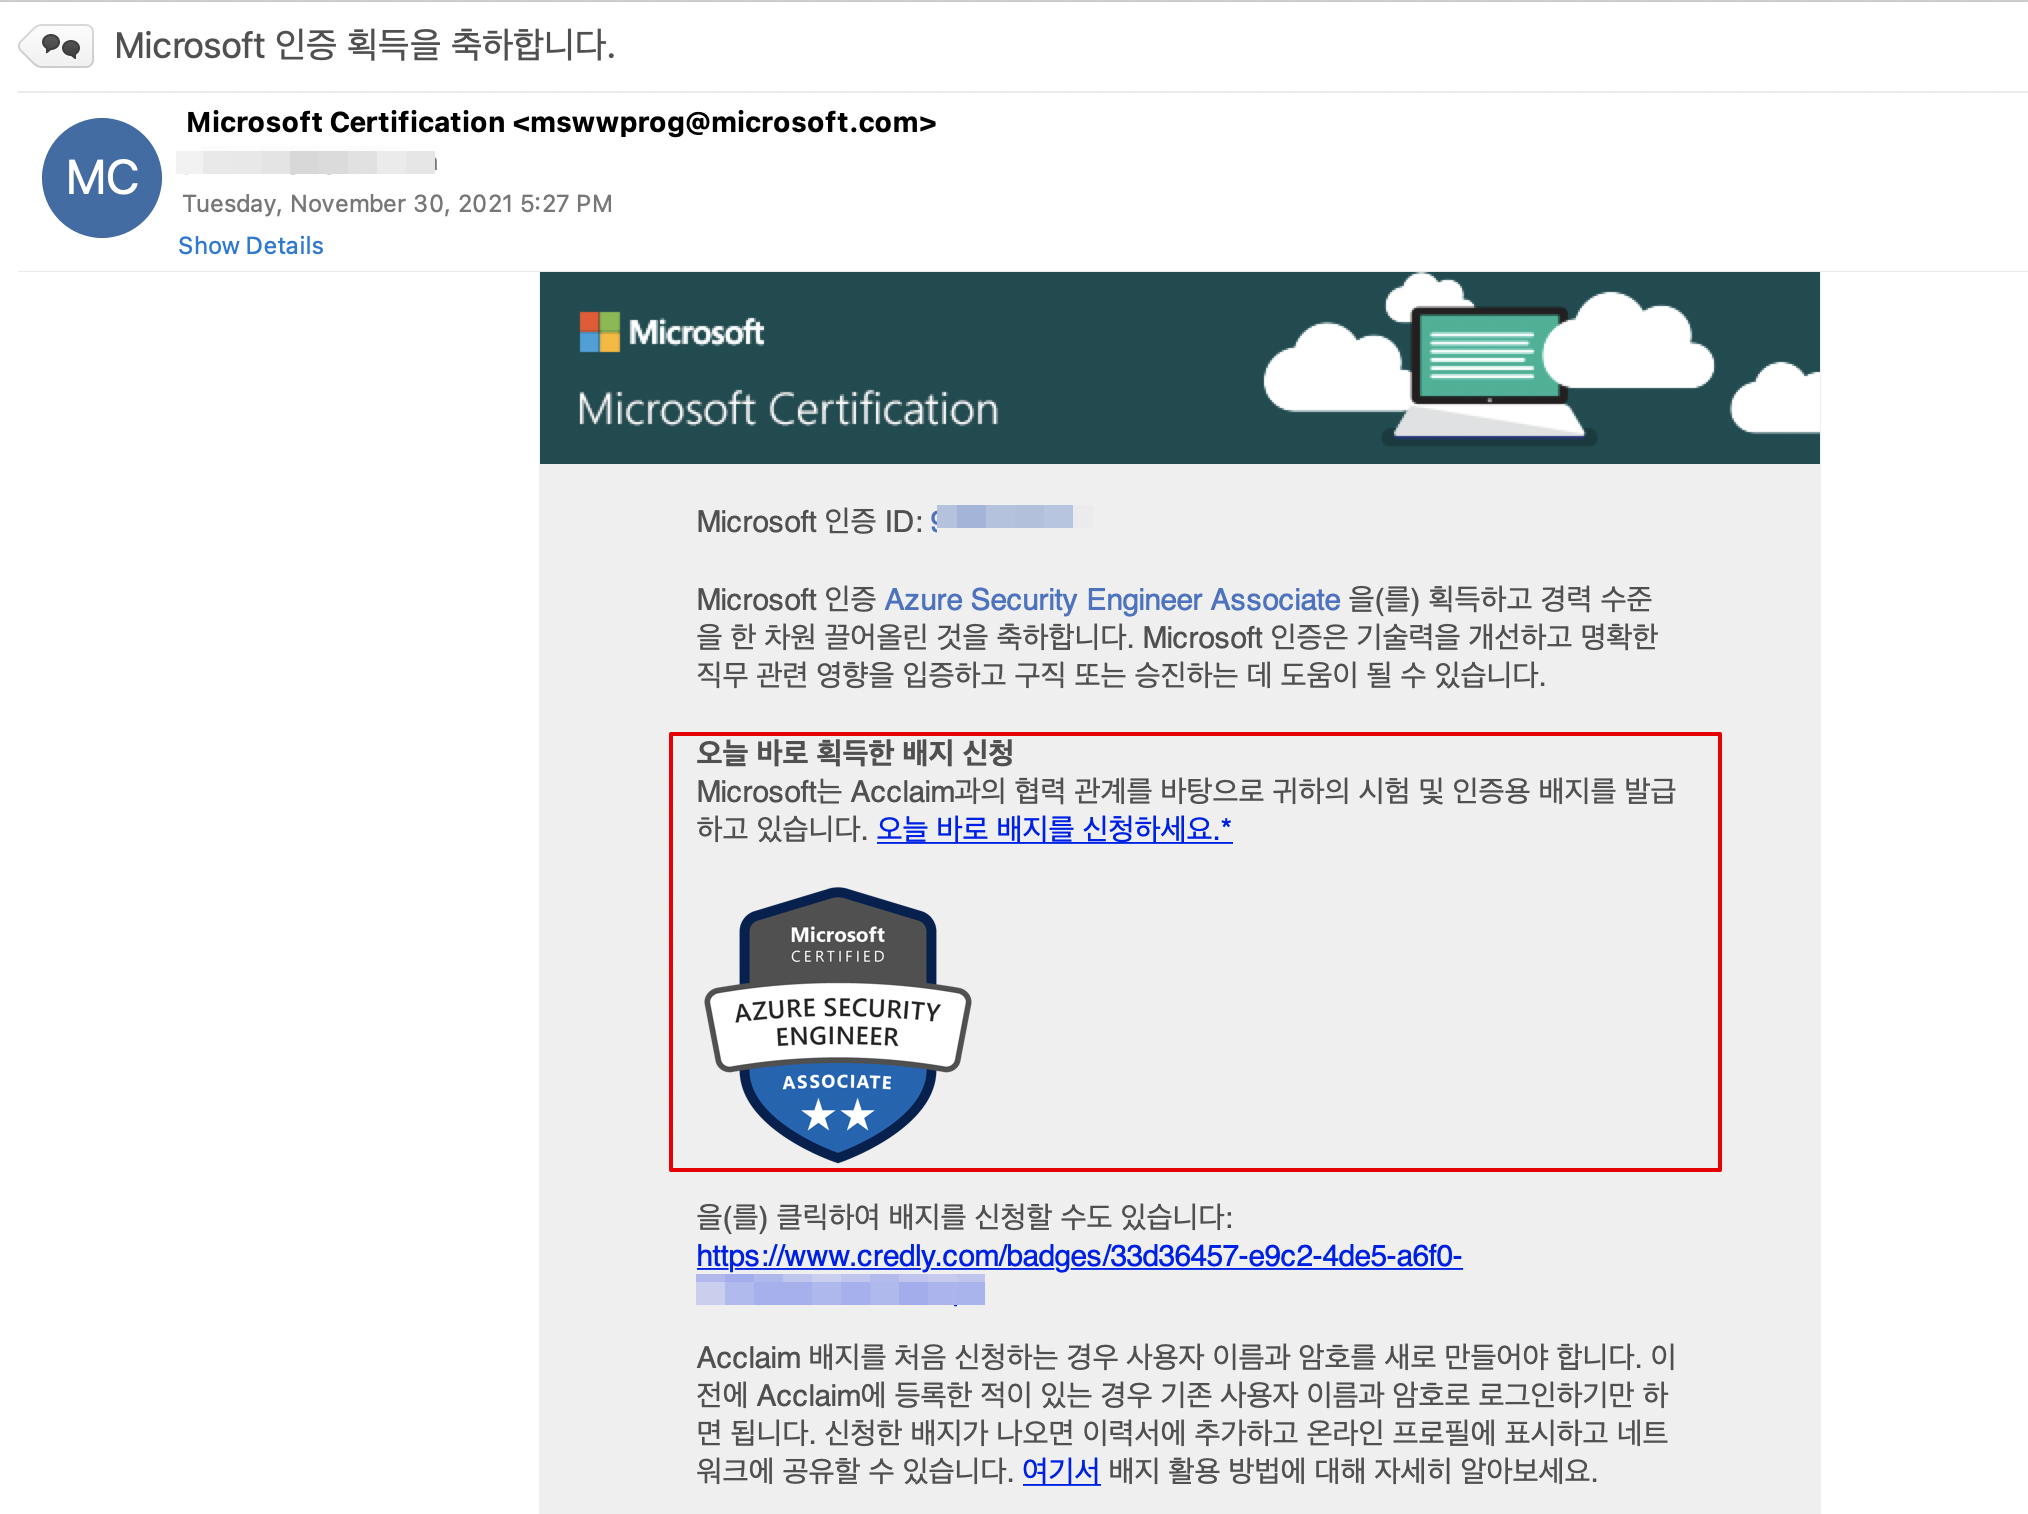This screenshot has width=2028, height=1514.
Task: Click the Microsoft 인증 ID label
Action: (x=810, y=521)
